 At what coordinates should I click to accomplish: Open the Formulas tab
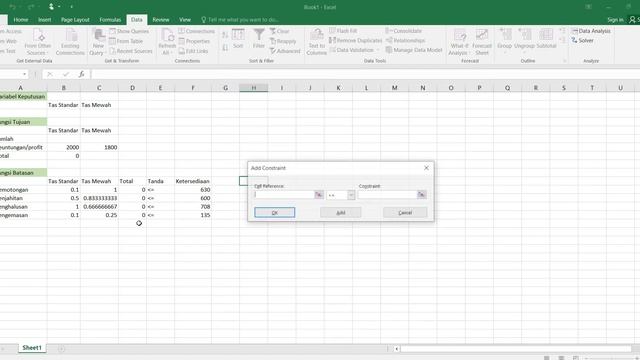click(110, 20)
